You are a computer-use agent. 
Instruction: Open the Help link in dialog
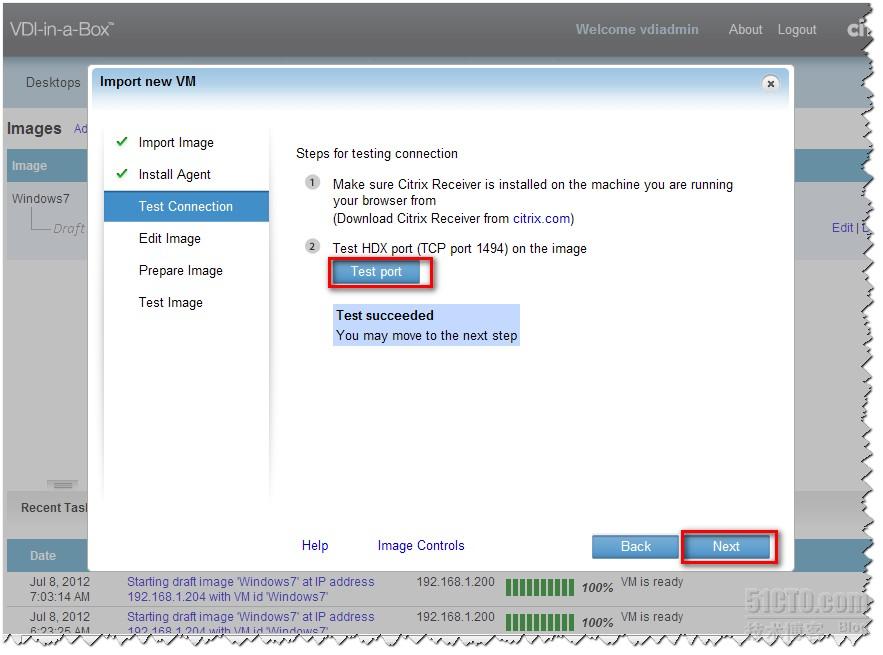pos(315,545)
